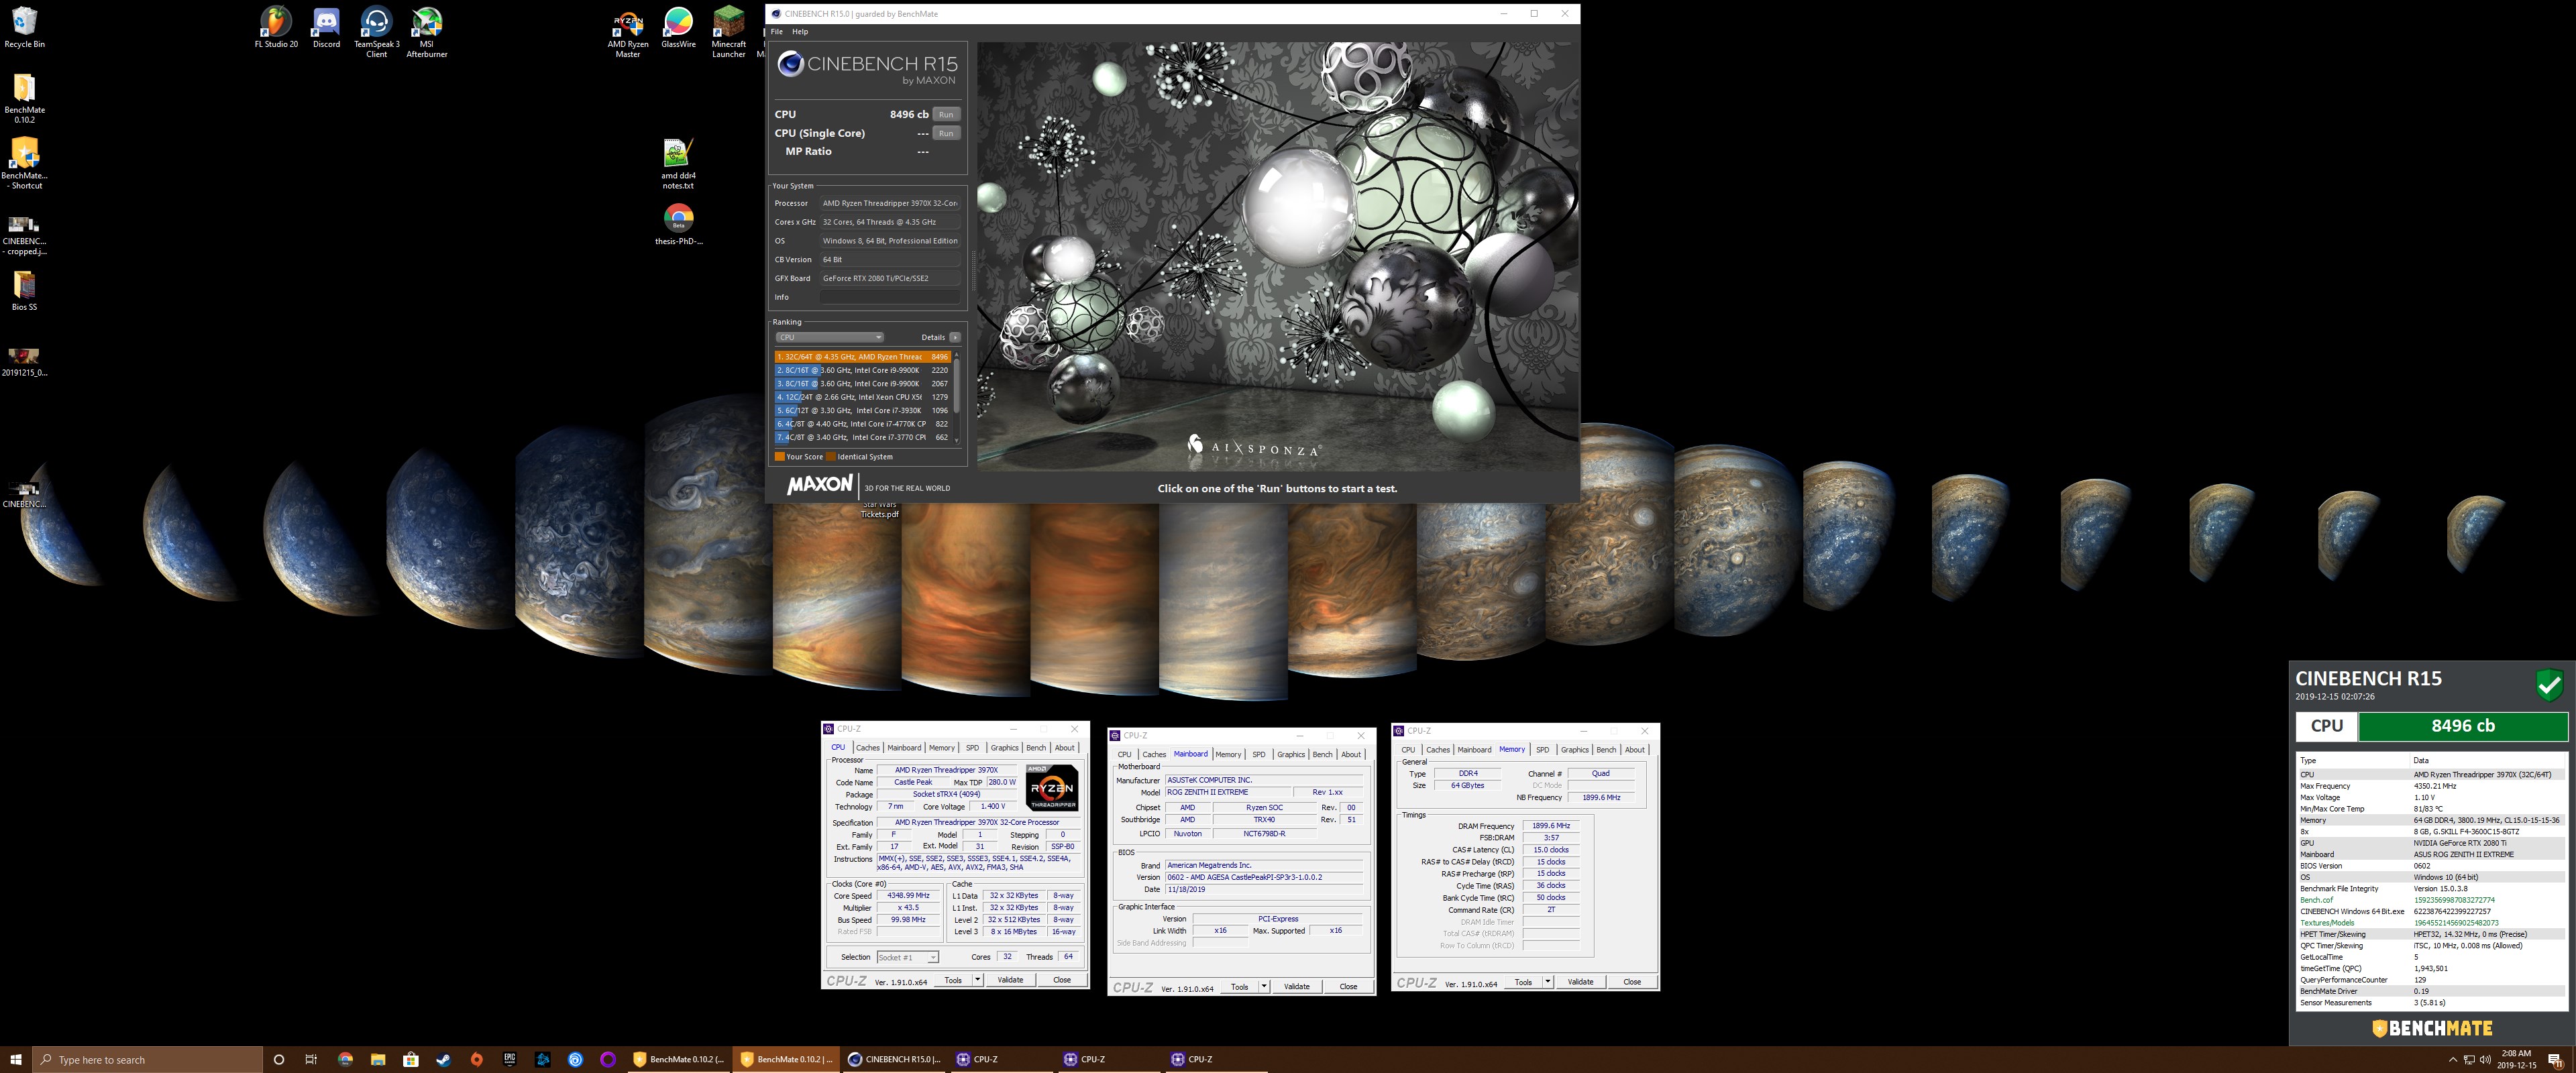Open Task View in the taskbar
Viewport: 2576px width, 1073px height.
click(x=311, y=1059)
